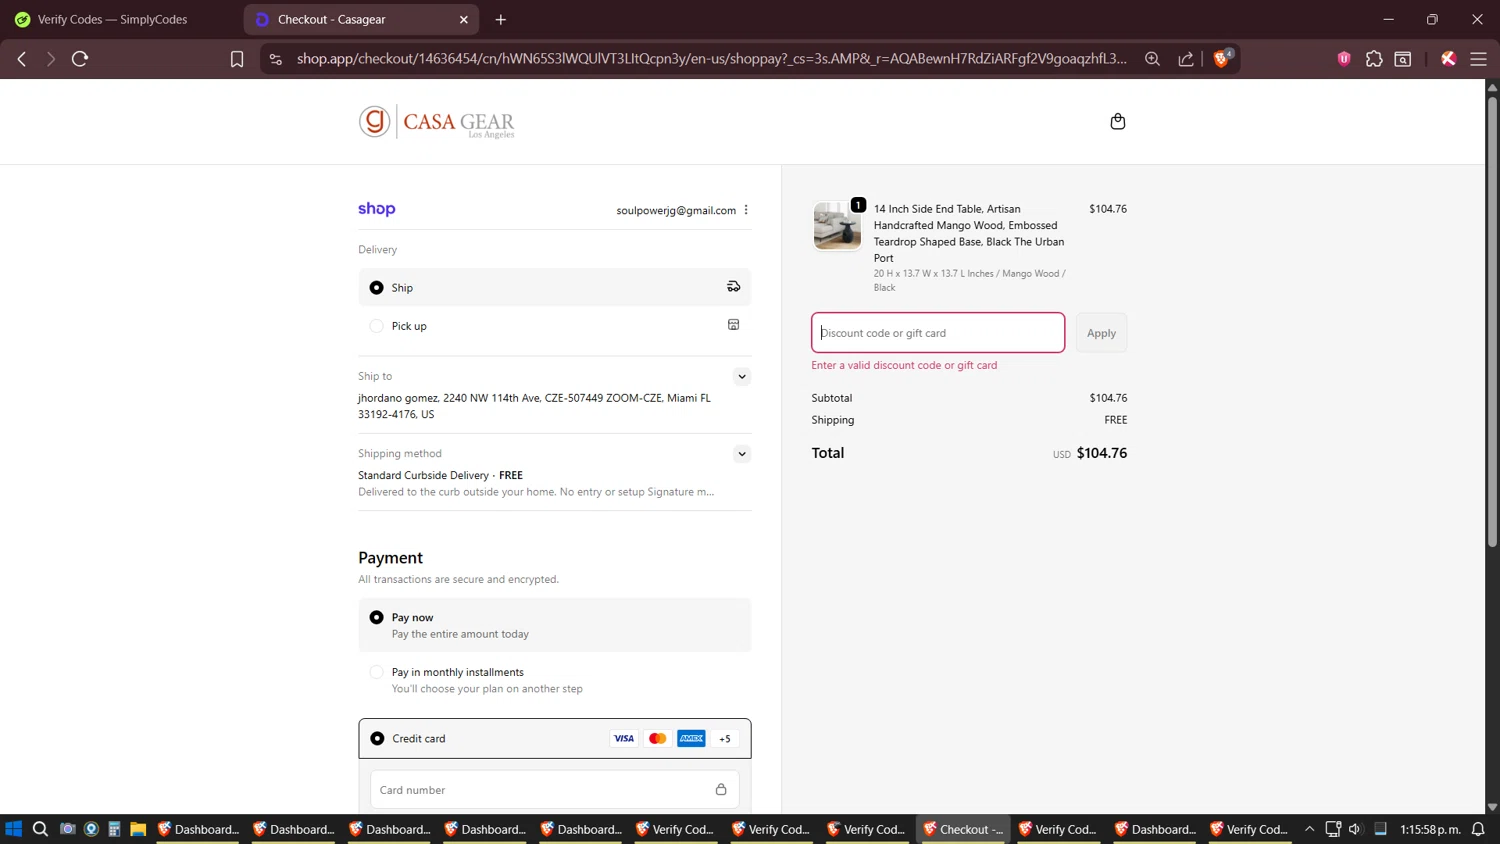
Task: Switch to Checkout - Casagear tab
Action: click(x=362, y=19)
